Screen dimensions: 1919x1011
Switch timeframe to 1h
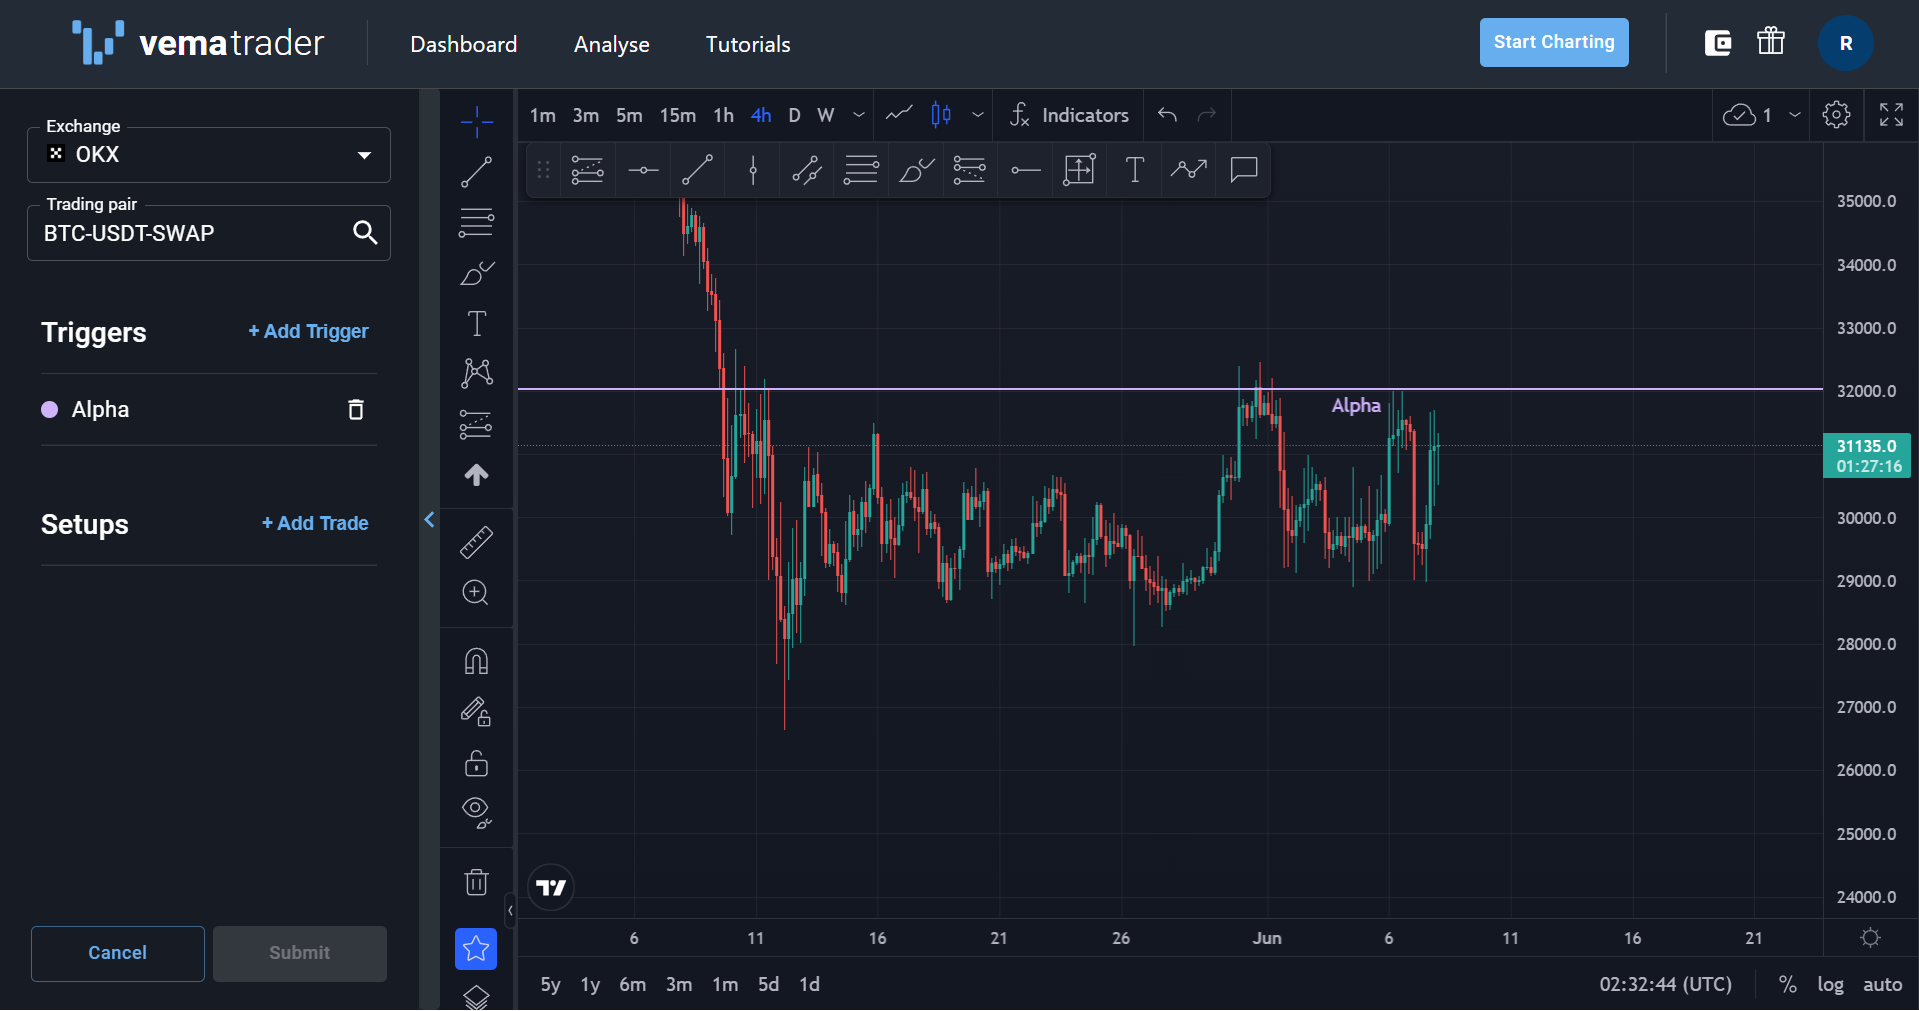723,115
